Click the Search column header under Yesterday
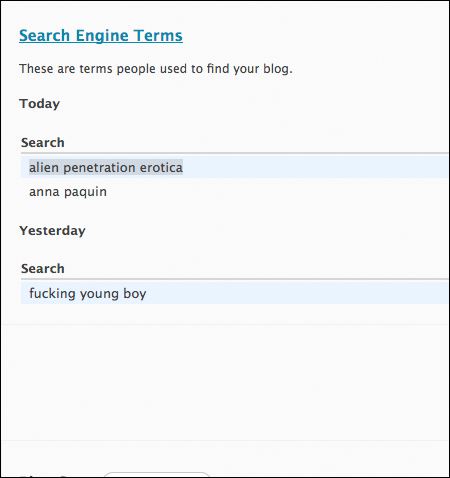 tap(43, 269)
